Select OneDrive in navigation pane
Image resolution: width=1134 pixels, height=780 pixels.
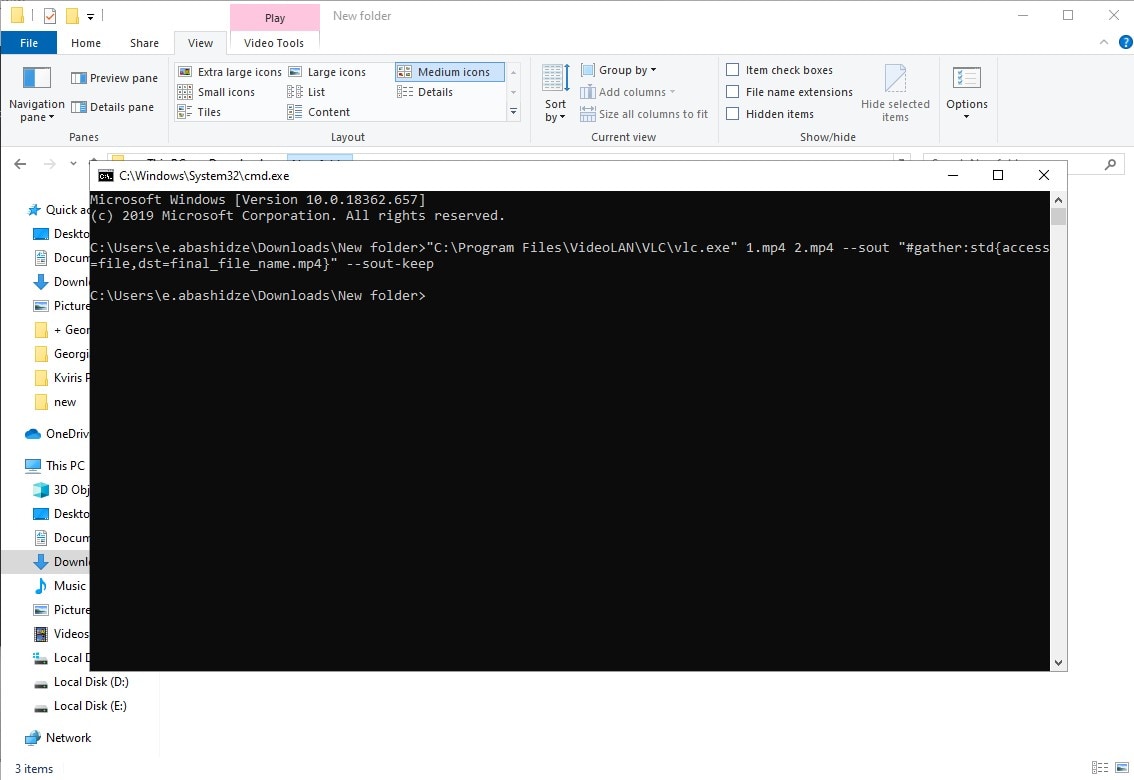point(58,434)
